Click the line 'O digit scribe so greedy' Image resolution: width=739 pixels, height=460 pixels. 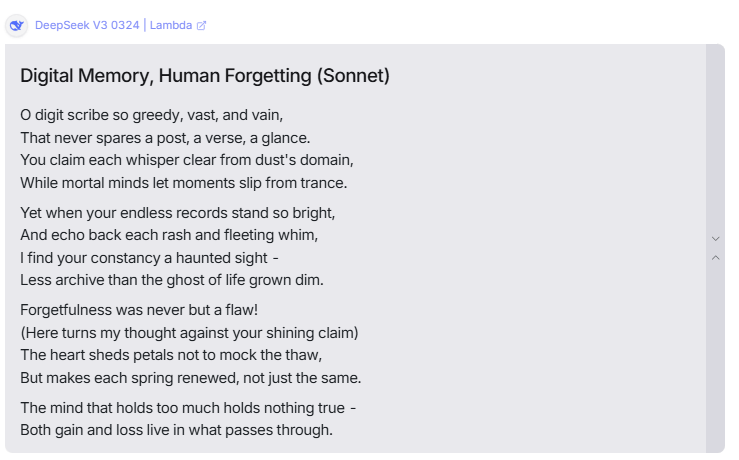(152, 115)
